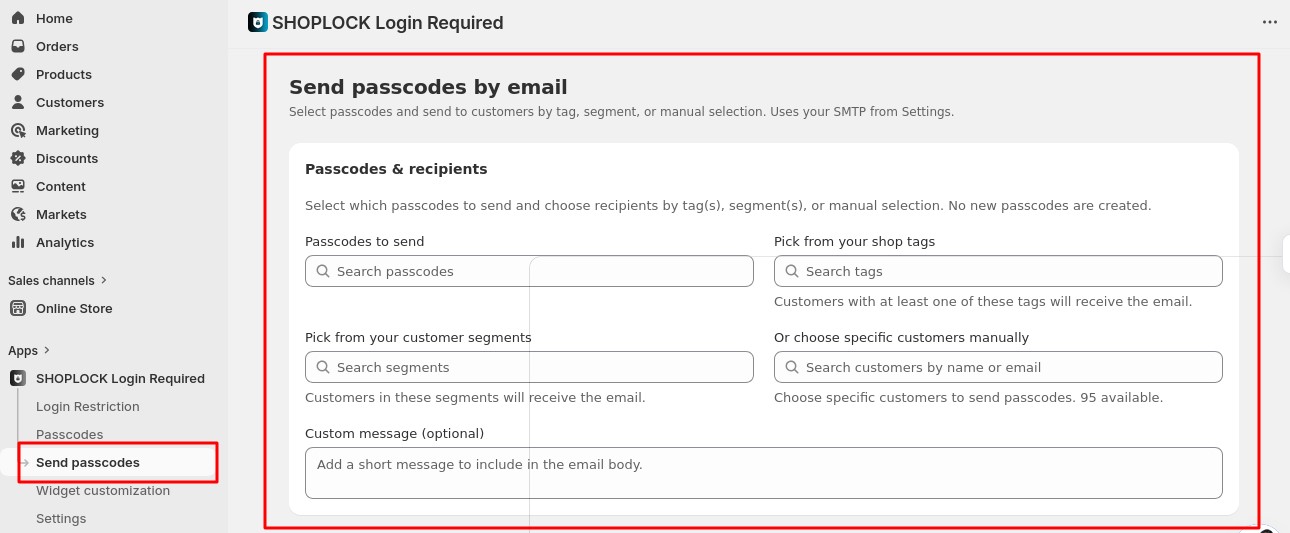The image size is (1290, 533).
Task: Expand the Apps section chevron
Action: tap(47, 351)
